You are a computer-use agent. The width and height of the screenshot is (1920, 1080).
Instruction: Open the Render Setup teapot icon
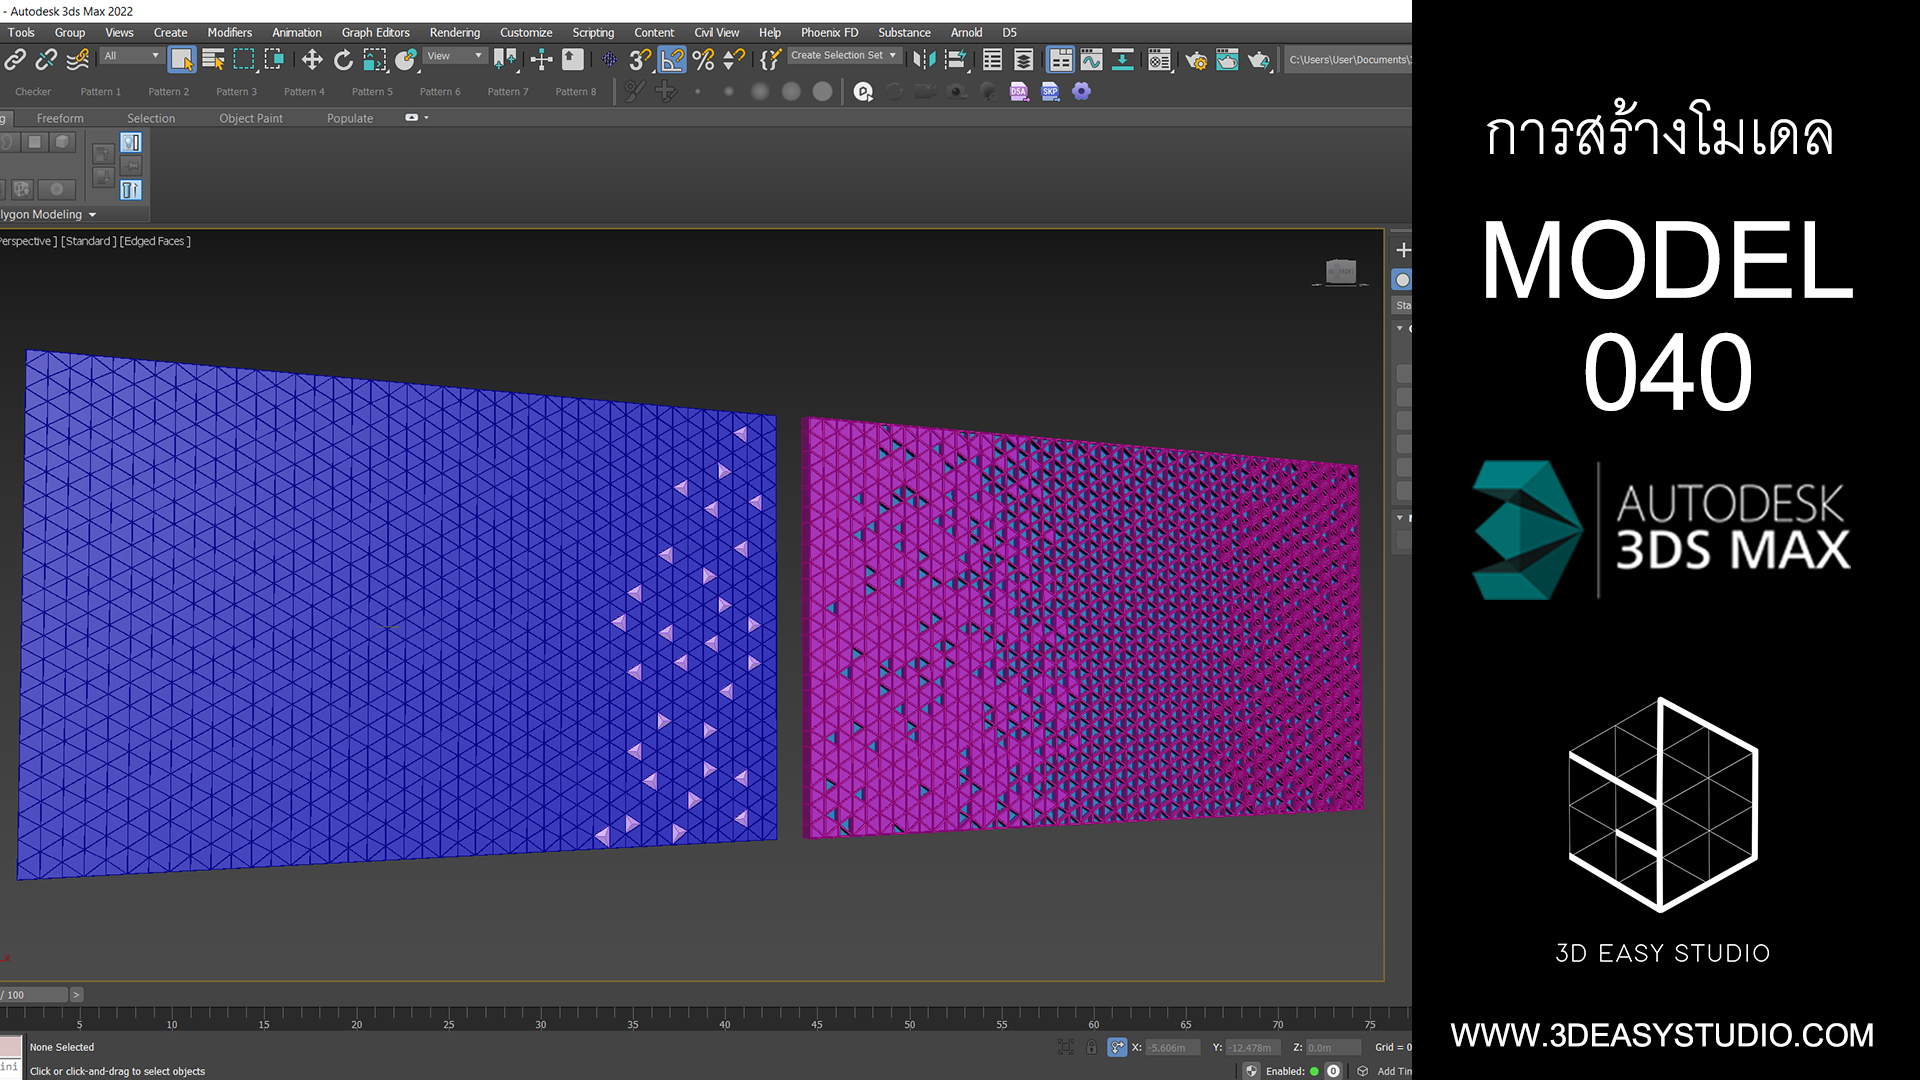coord(1196,60)
